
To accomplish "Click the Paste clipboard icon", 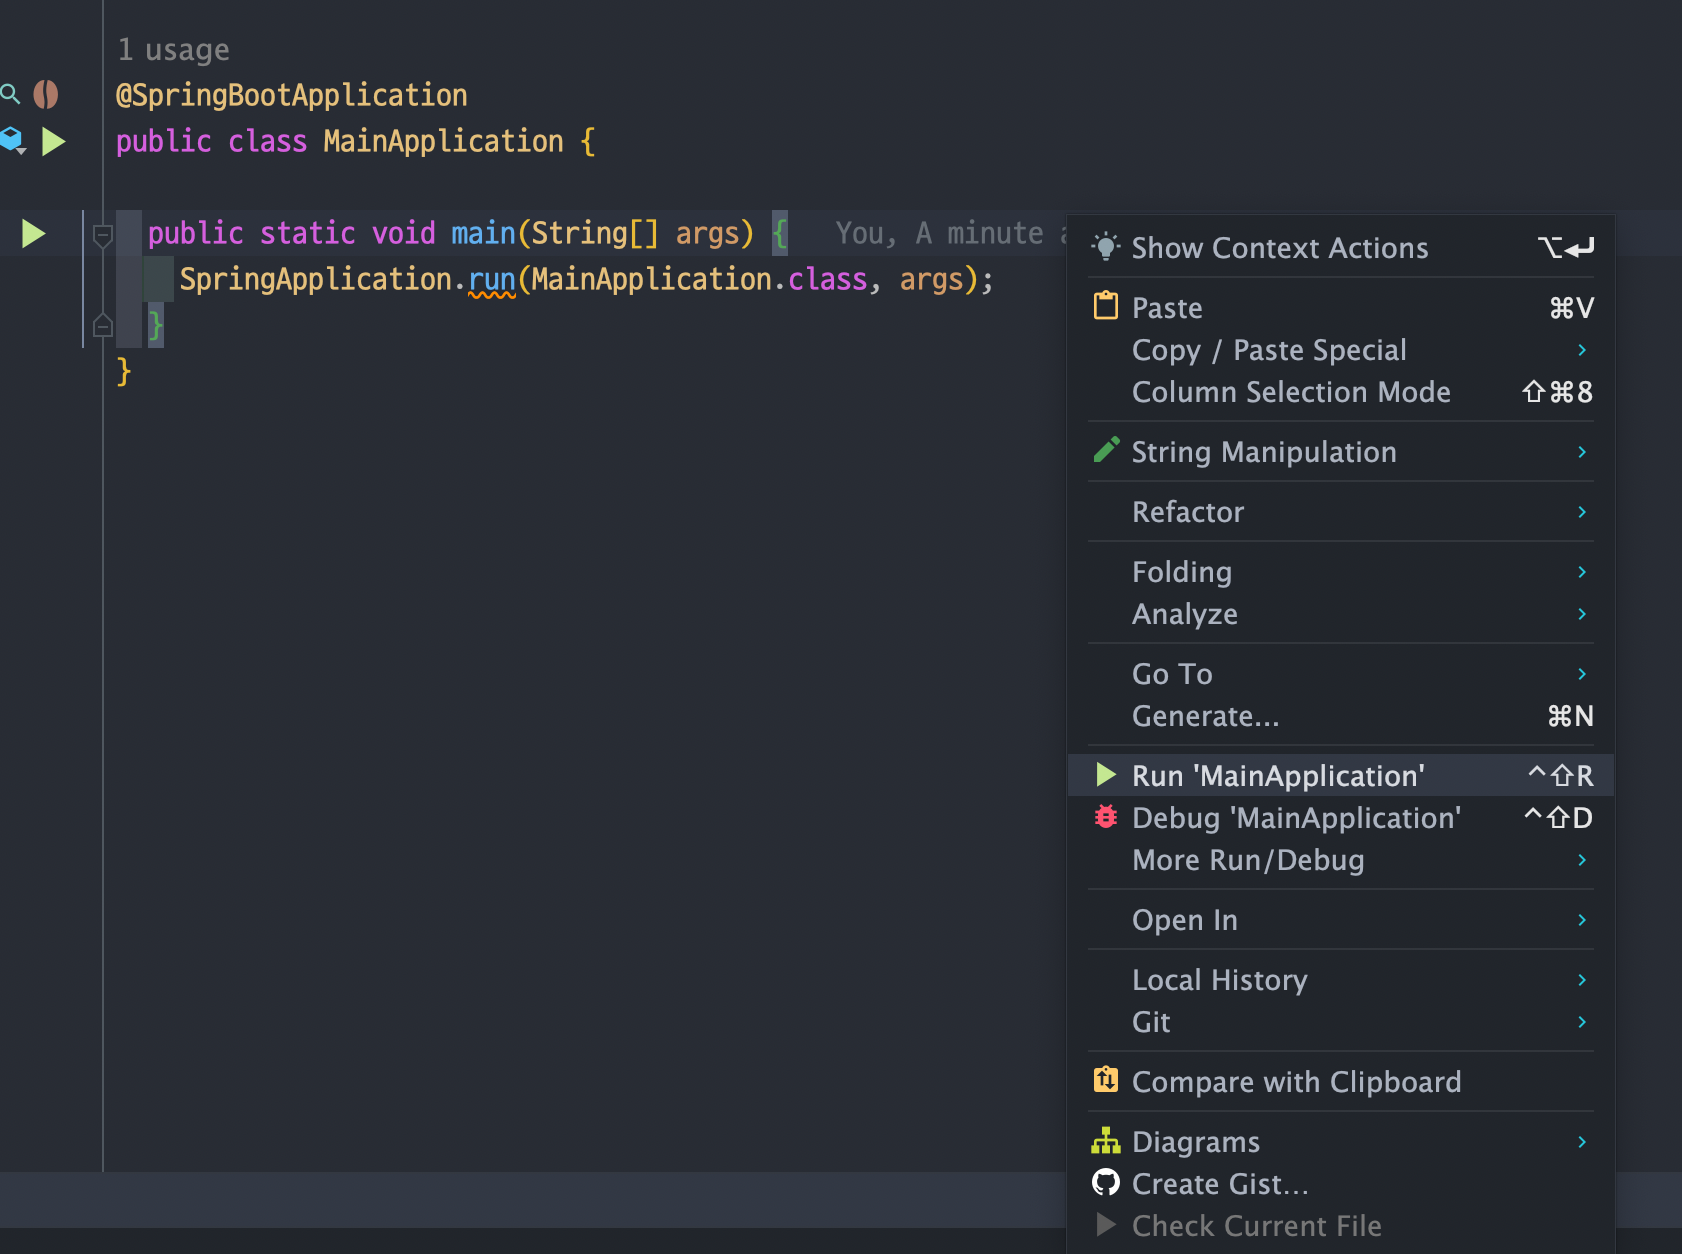I will tap(1105, 306).
